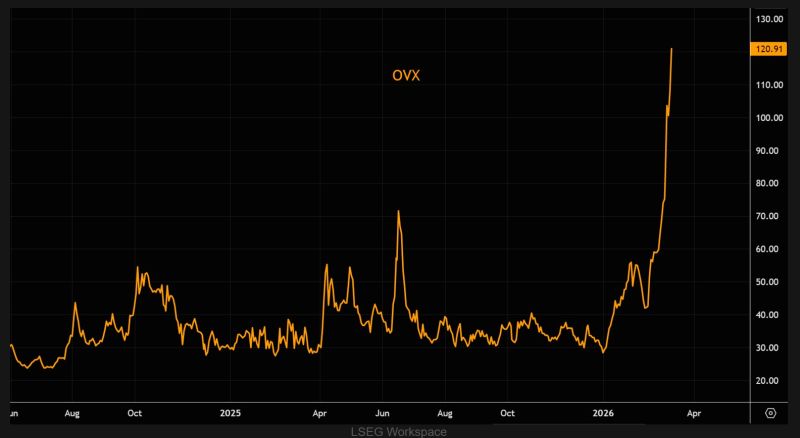The image size is (800, 438).
Task: Click the Apr label right of 2026
Action: 694,412
